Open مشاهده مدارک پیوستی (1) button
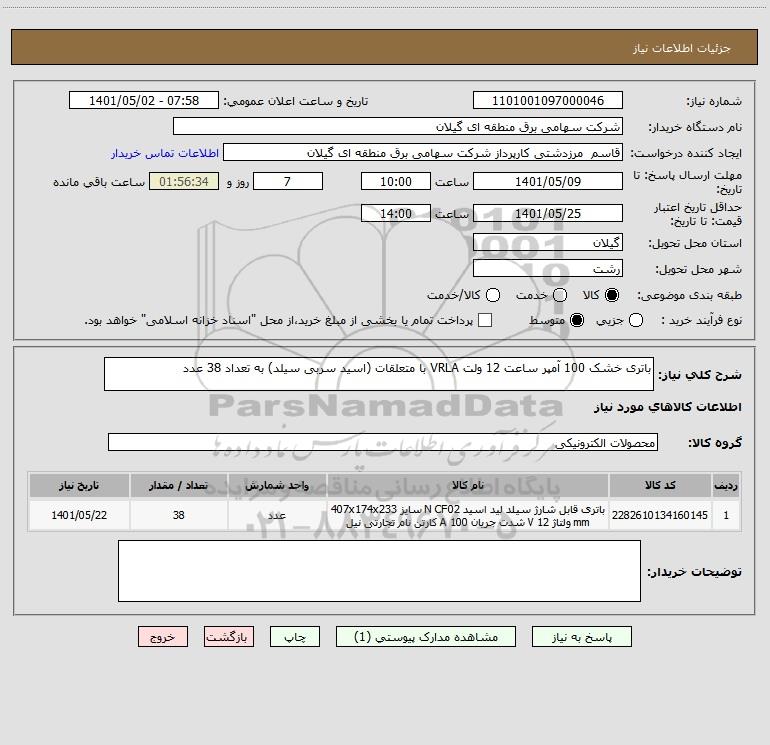Viewport: 770px width, 745px height. coord(426,636)
